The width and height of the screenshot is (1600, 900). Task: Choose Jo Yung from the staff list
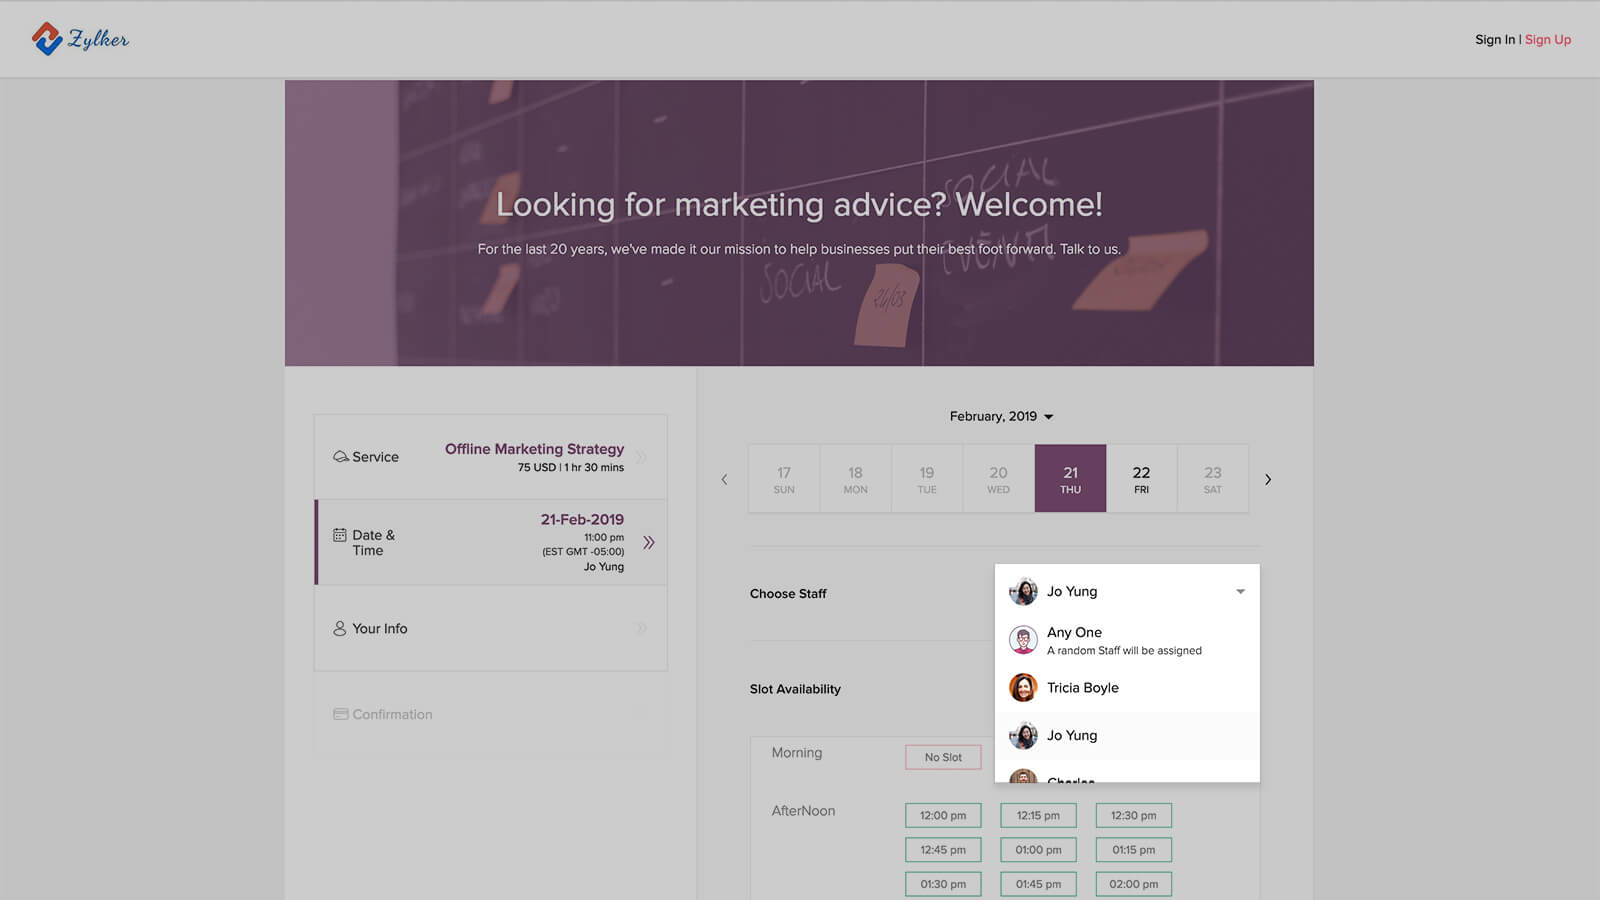click(x=1072, y=736)
